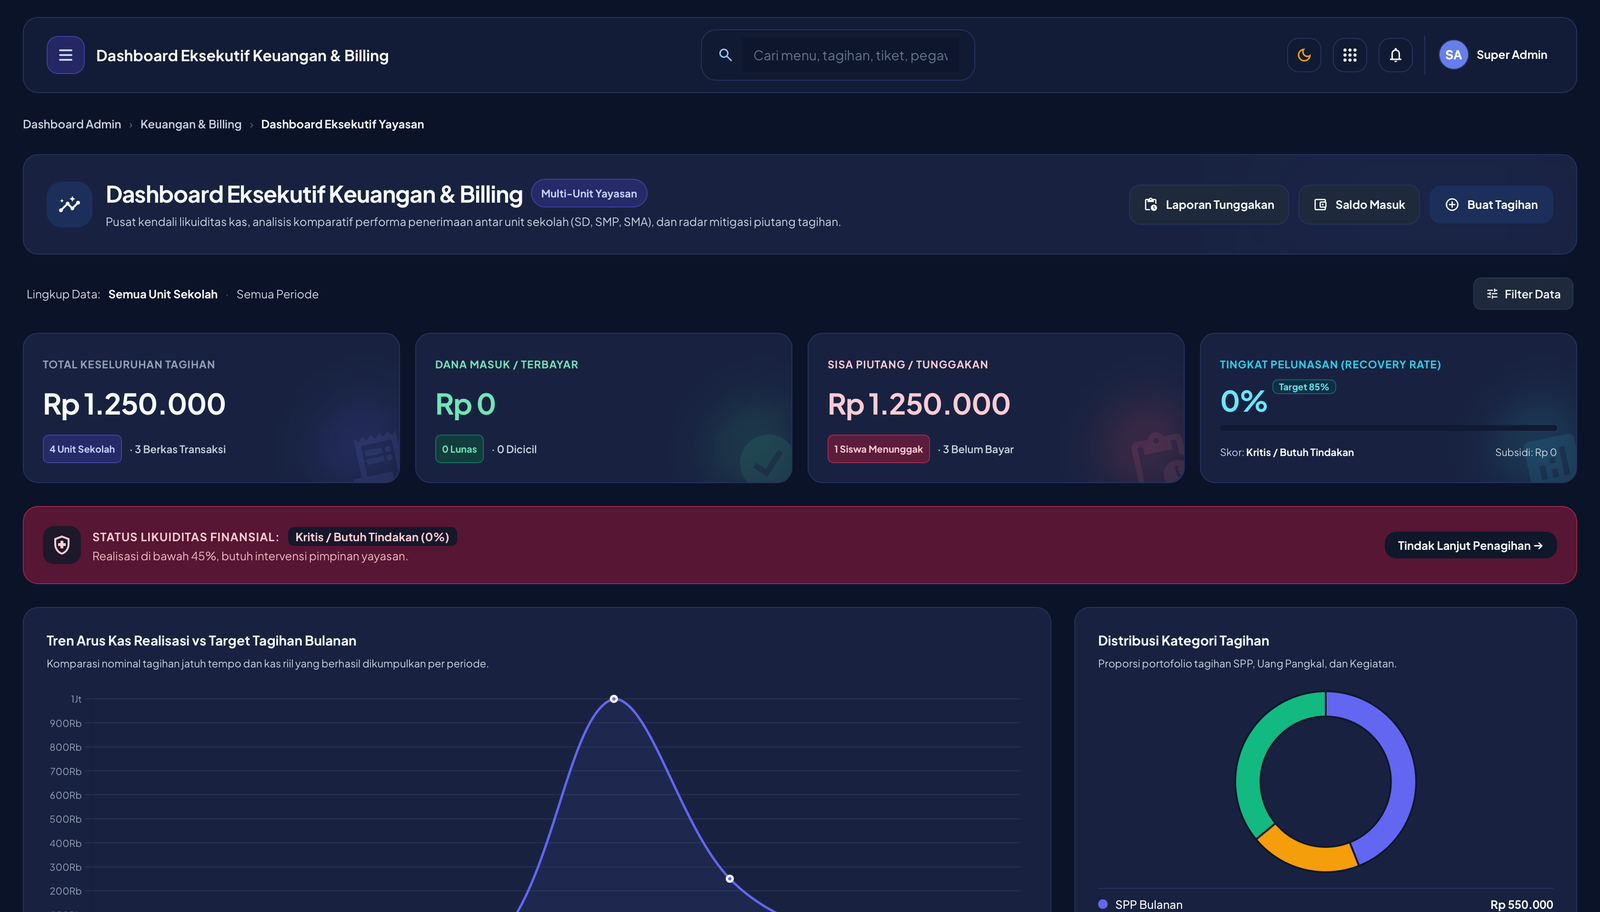Click the trend chart header icon

click(69, 204)
